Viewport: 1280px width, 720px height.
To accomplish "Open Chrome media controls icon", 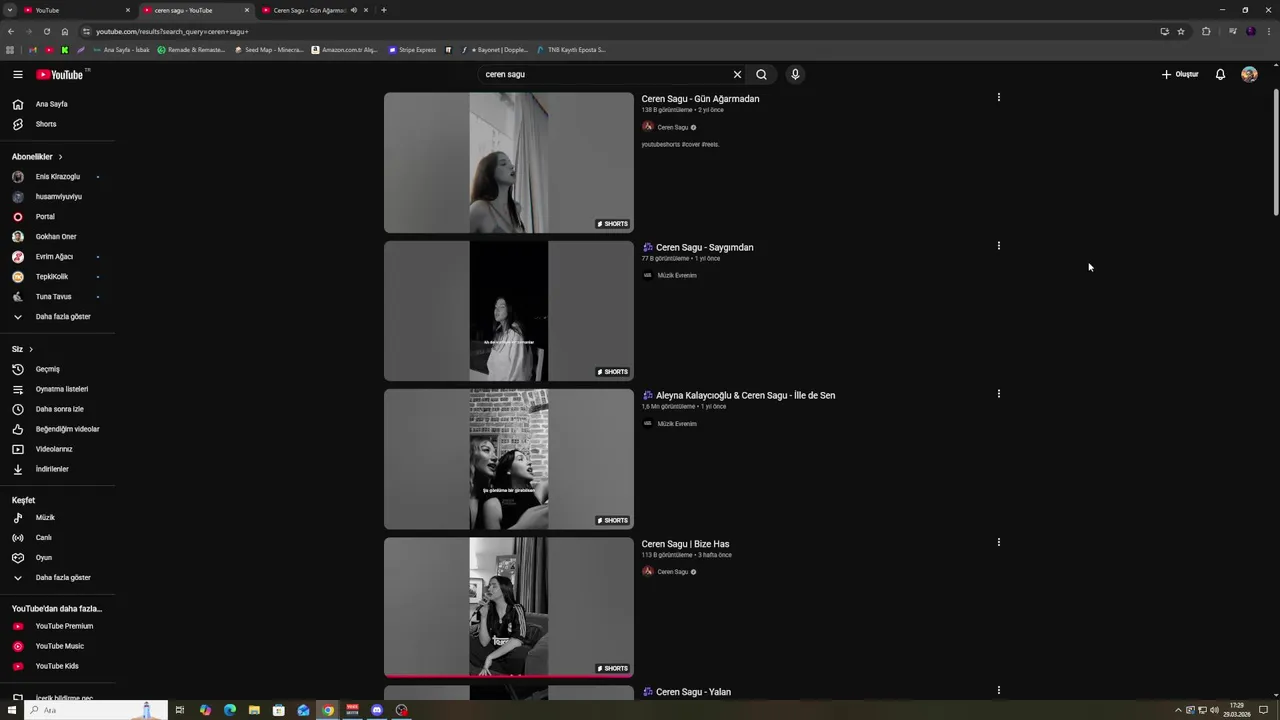I will (x=1232, y=31).
